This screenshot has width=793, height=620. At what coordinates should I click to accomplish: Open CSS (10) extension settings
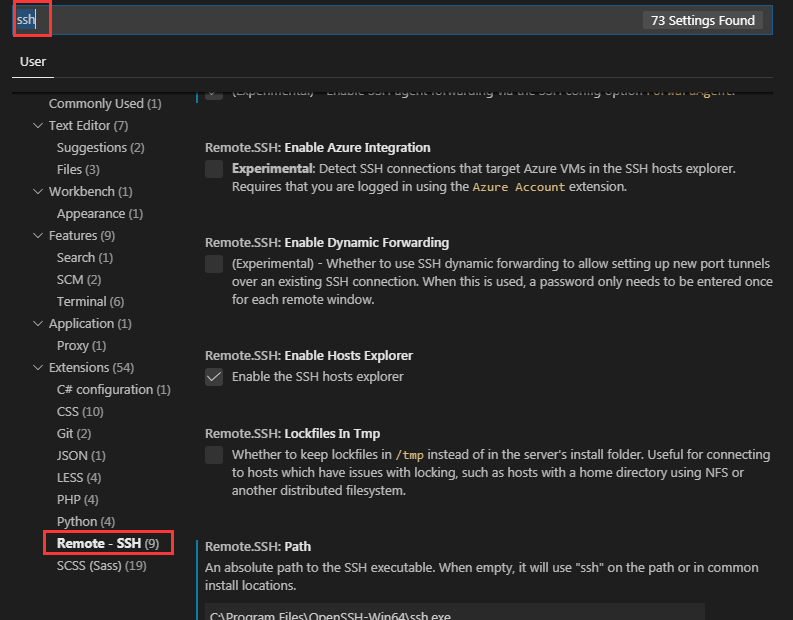(x=80, y=412)
